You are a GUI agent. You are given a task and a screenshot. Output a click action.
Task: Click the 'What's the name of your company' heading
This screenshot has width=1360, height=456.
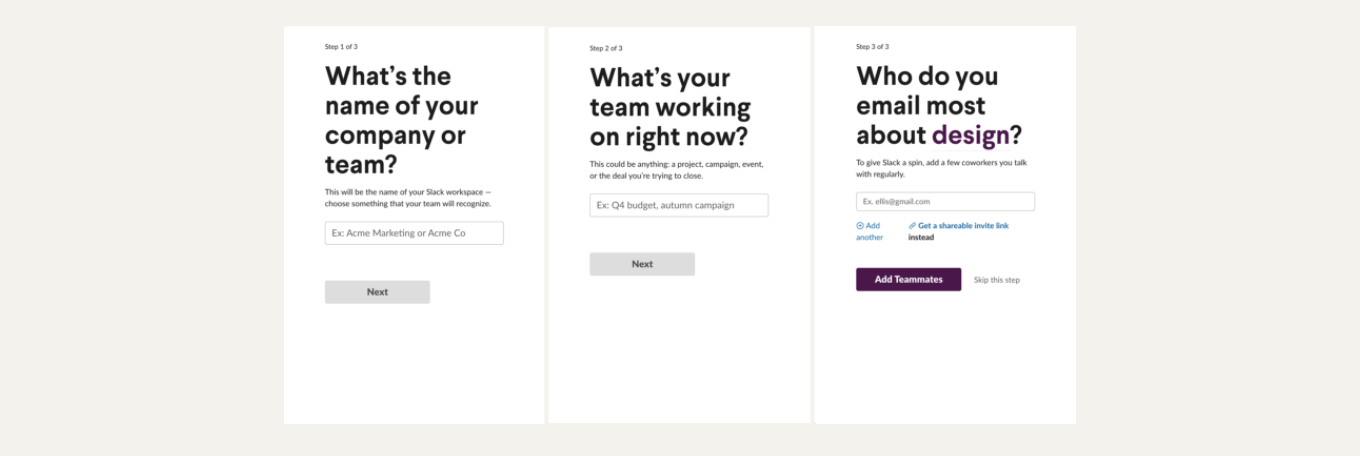click(x=402, y=120)
